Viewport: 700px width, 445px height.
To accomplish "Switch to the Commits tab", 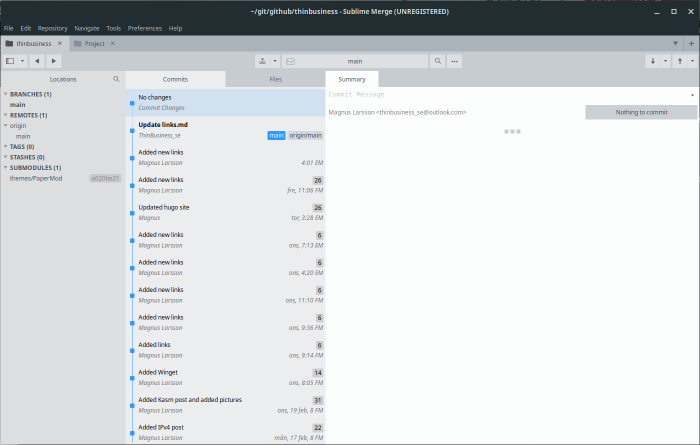I will click(x=175, y=79).
